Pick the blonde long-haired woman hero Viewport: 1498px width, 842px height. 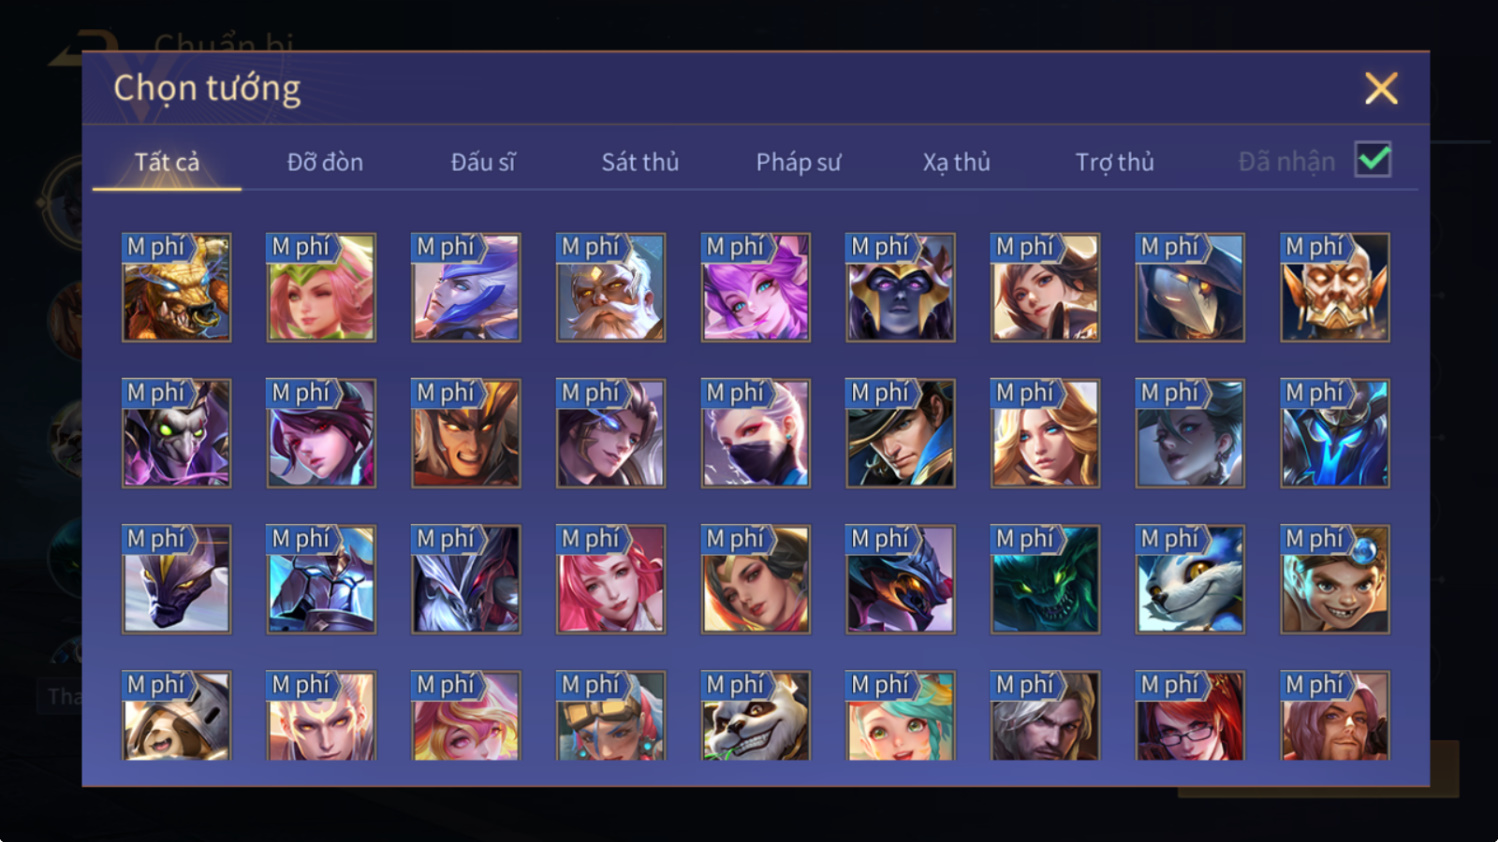click(x=1045, y=433)
